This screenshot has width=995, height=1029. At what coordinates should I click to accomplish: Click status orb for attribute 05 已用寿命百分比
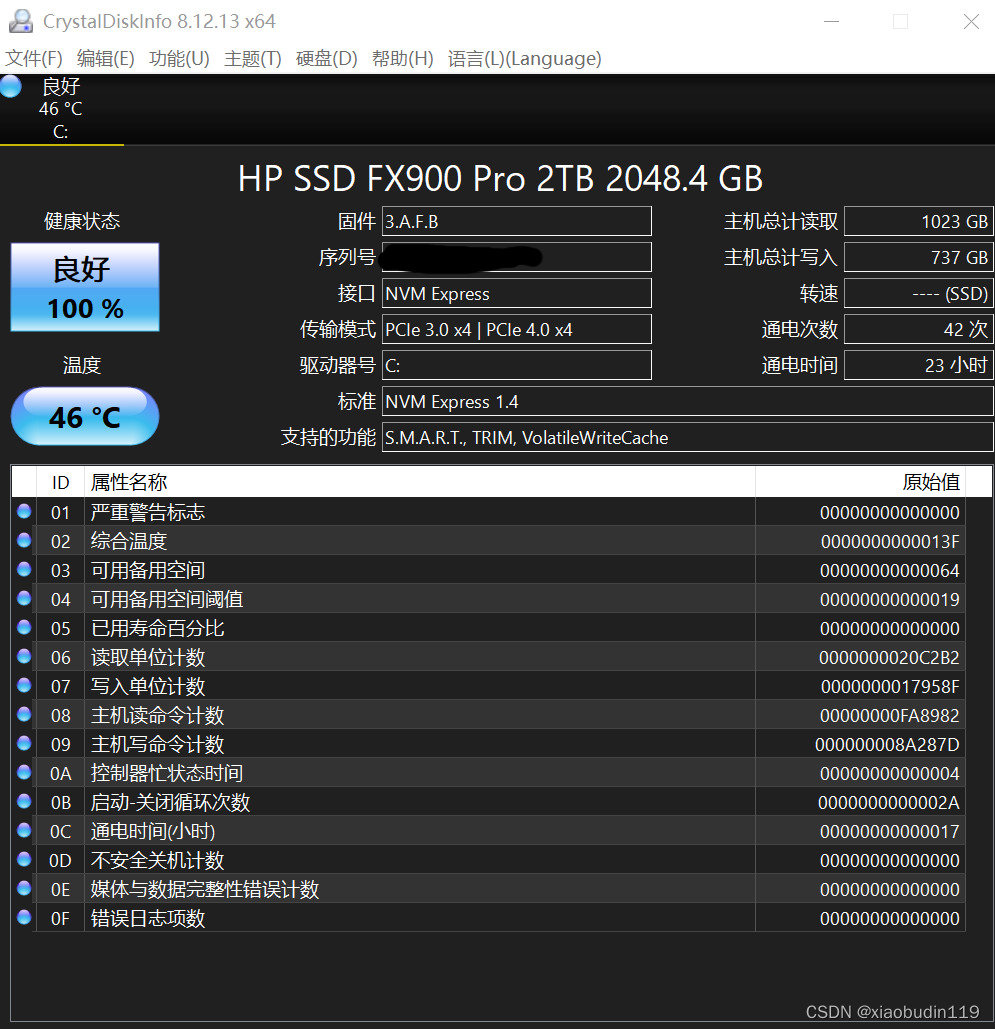pyautogui.click(x=24, y=627)
